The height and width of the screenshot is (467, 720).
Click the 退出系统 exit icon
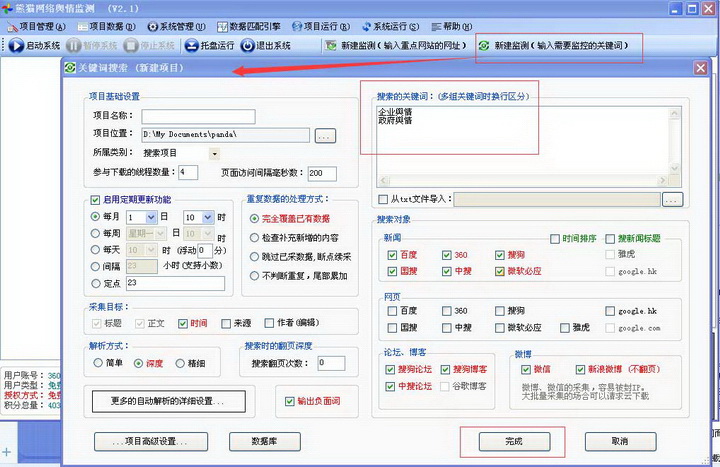coord(250,46)
